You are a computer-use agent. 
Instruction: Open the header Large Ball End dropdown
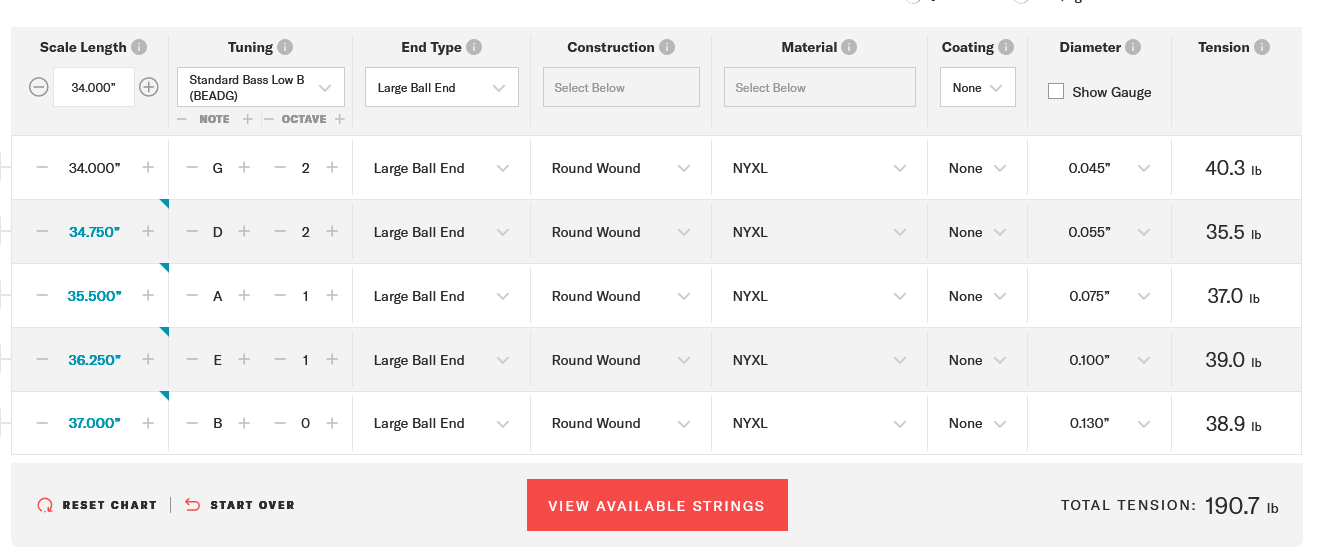coord(442,87)
